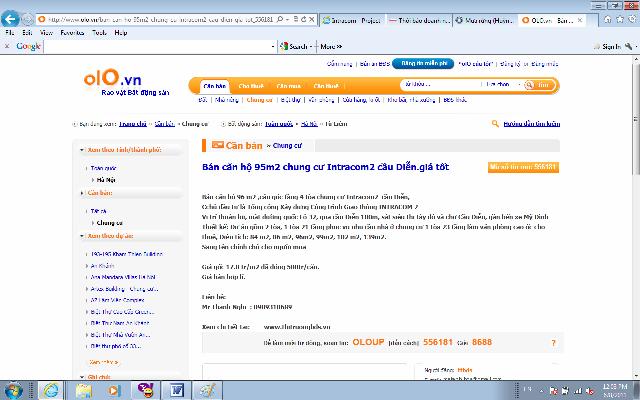Click the browser back arrow button
The image size is (640, 400).
pos(10,19)
